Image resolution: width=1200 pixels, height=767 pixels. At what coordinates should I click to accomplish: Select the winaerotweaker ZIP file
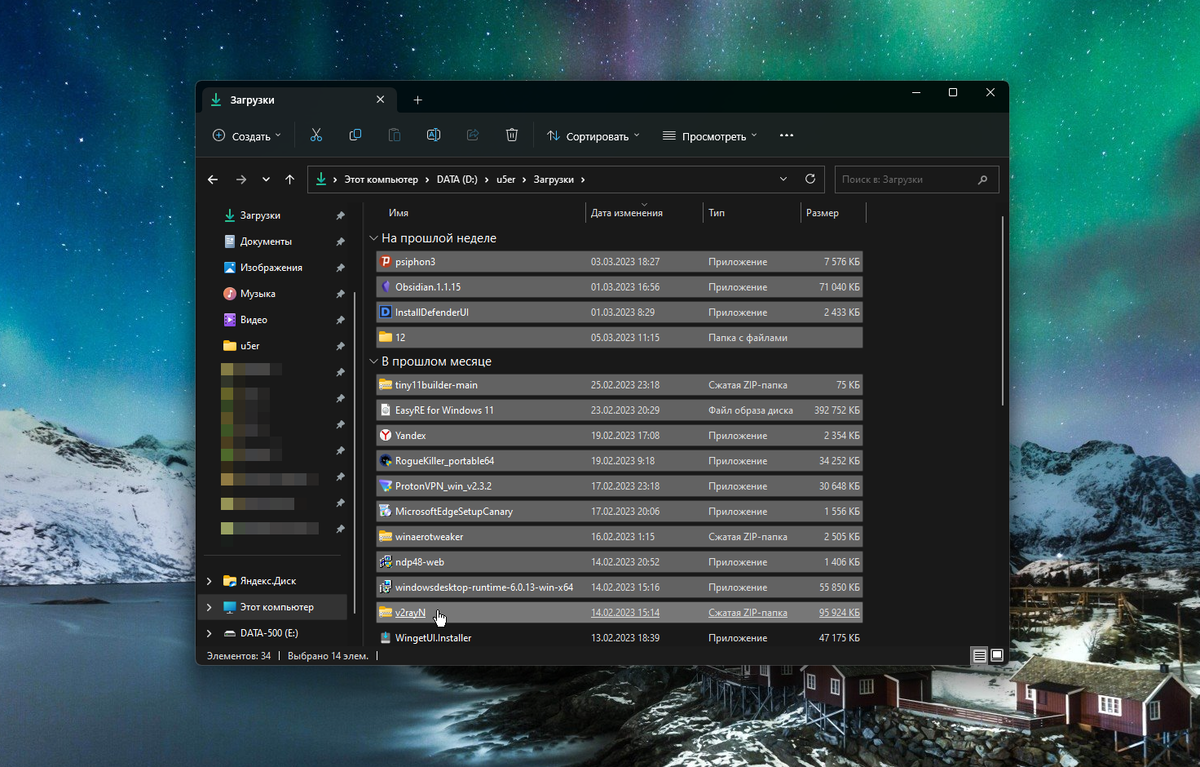pos(619,537)
